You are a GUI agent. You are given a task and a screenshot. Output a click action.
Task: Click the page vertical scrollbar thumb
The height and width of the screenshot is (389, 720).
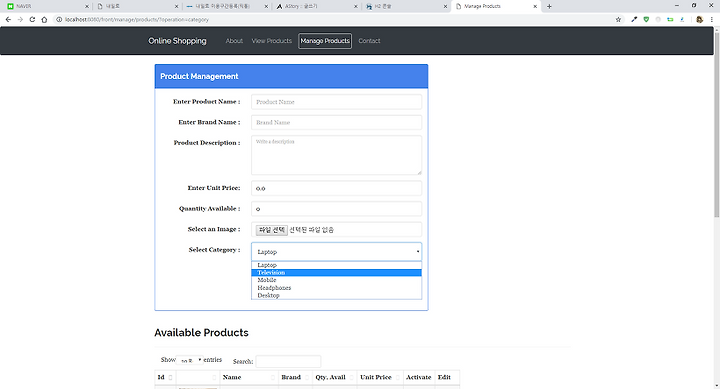pyautogui.click(x=716, y=124)
